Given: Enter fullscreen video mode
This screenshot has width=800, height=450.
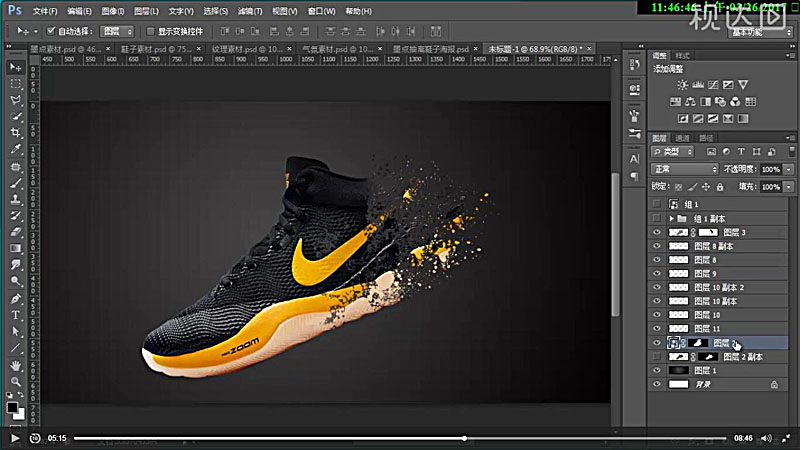Looking at the screenshot, I should pos(786,438).
